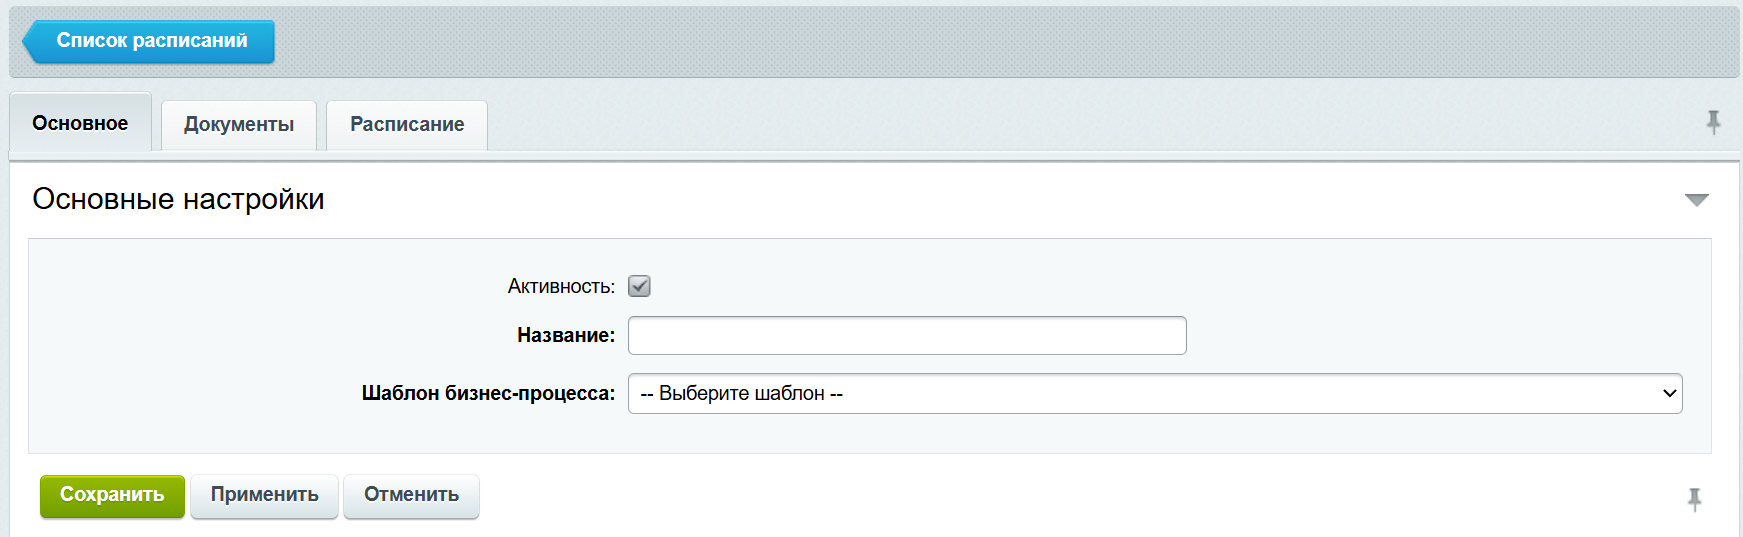
Task: Open the Расписание tab
Action: pos(407,125)
